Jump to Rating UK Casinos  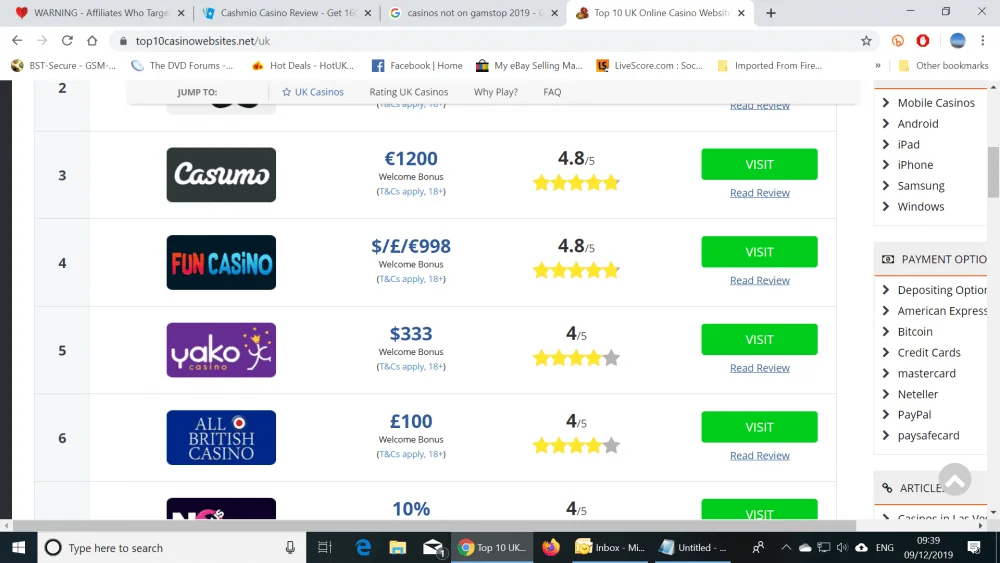pos(409,92)
